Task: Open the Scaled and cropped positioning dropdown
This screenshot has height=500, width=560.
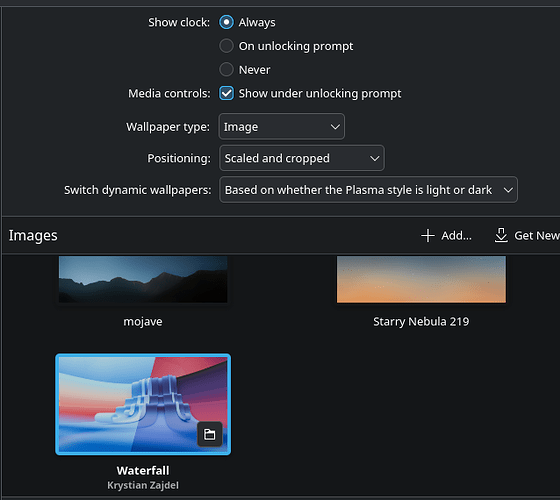Action: (302, 158)
